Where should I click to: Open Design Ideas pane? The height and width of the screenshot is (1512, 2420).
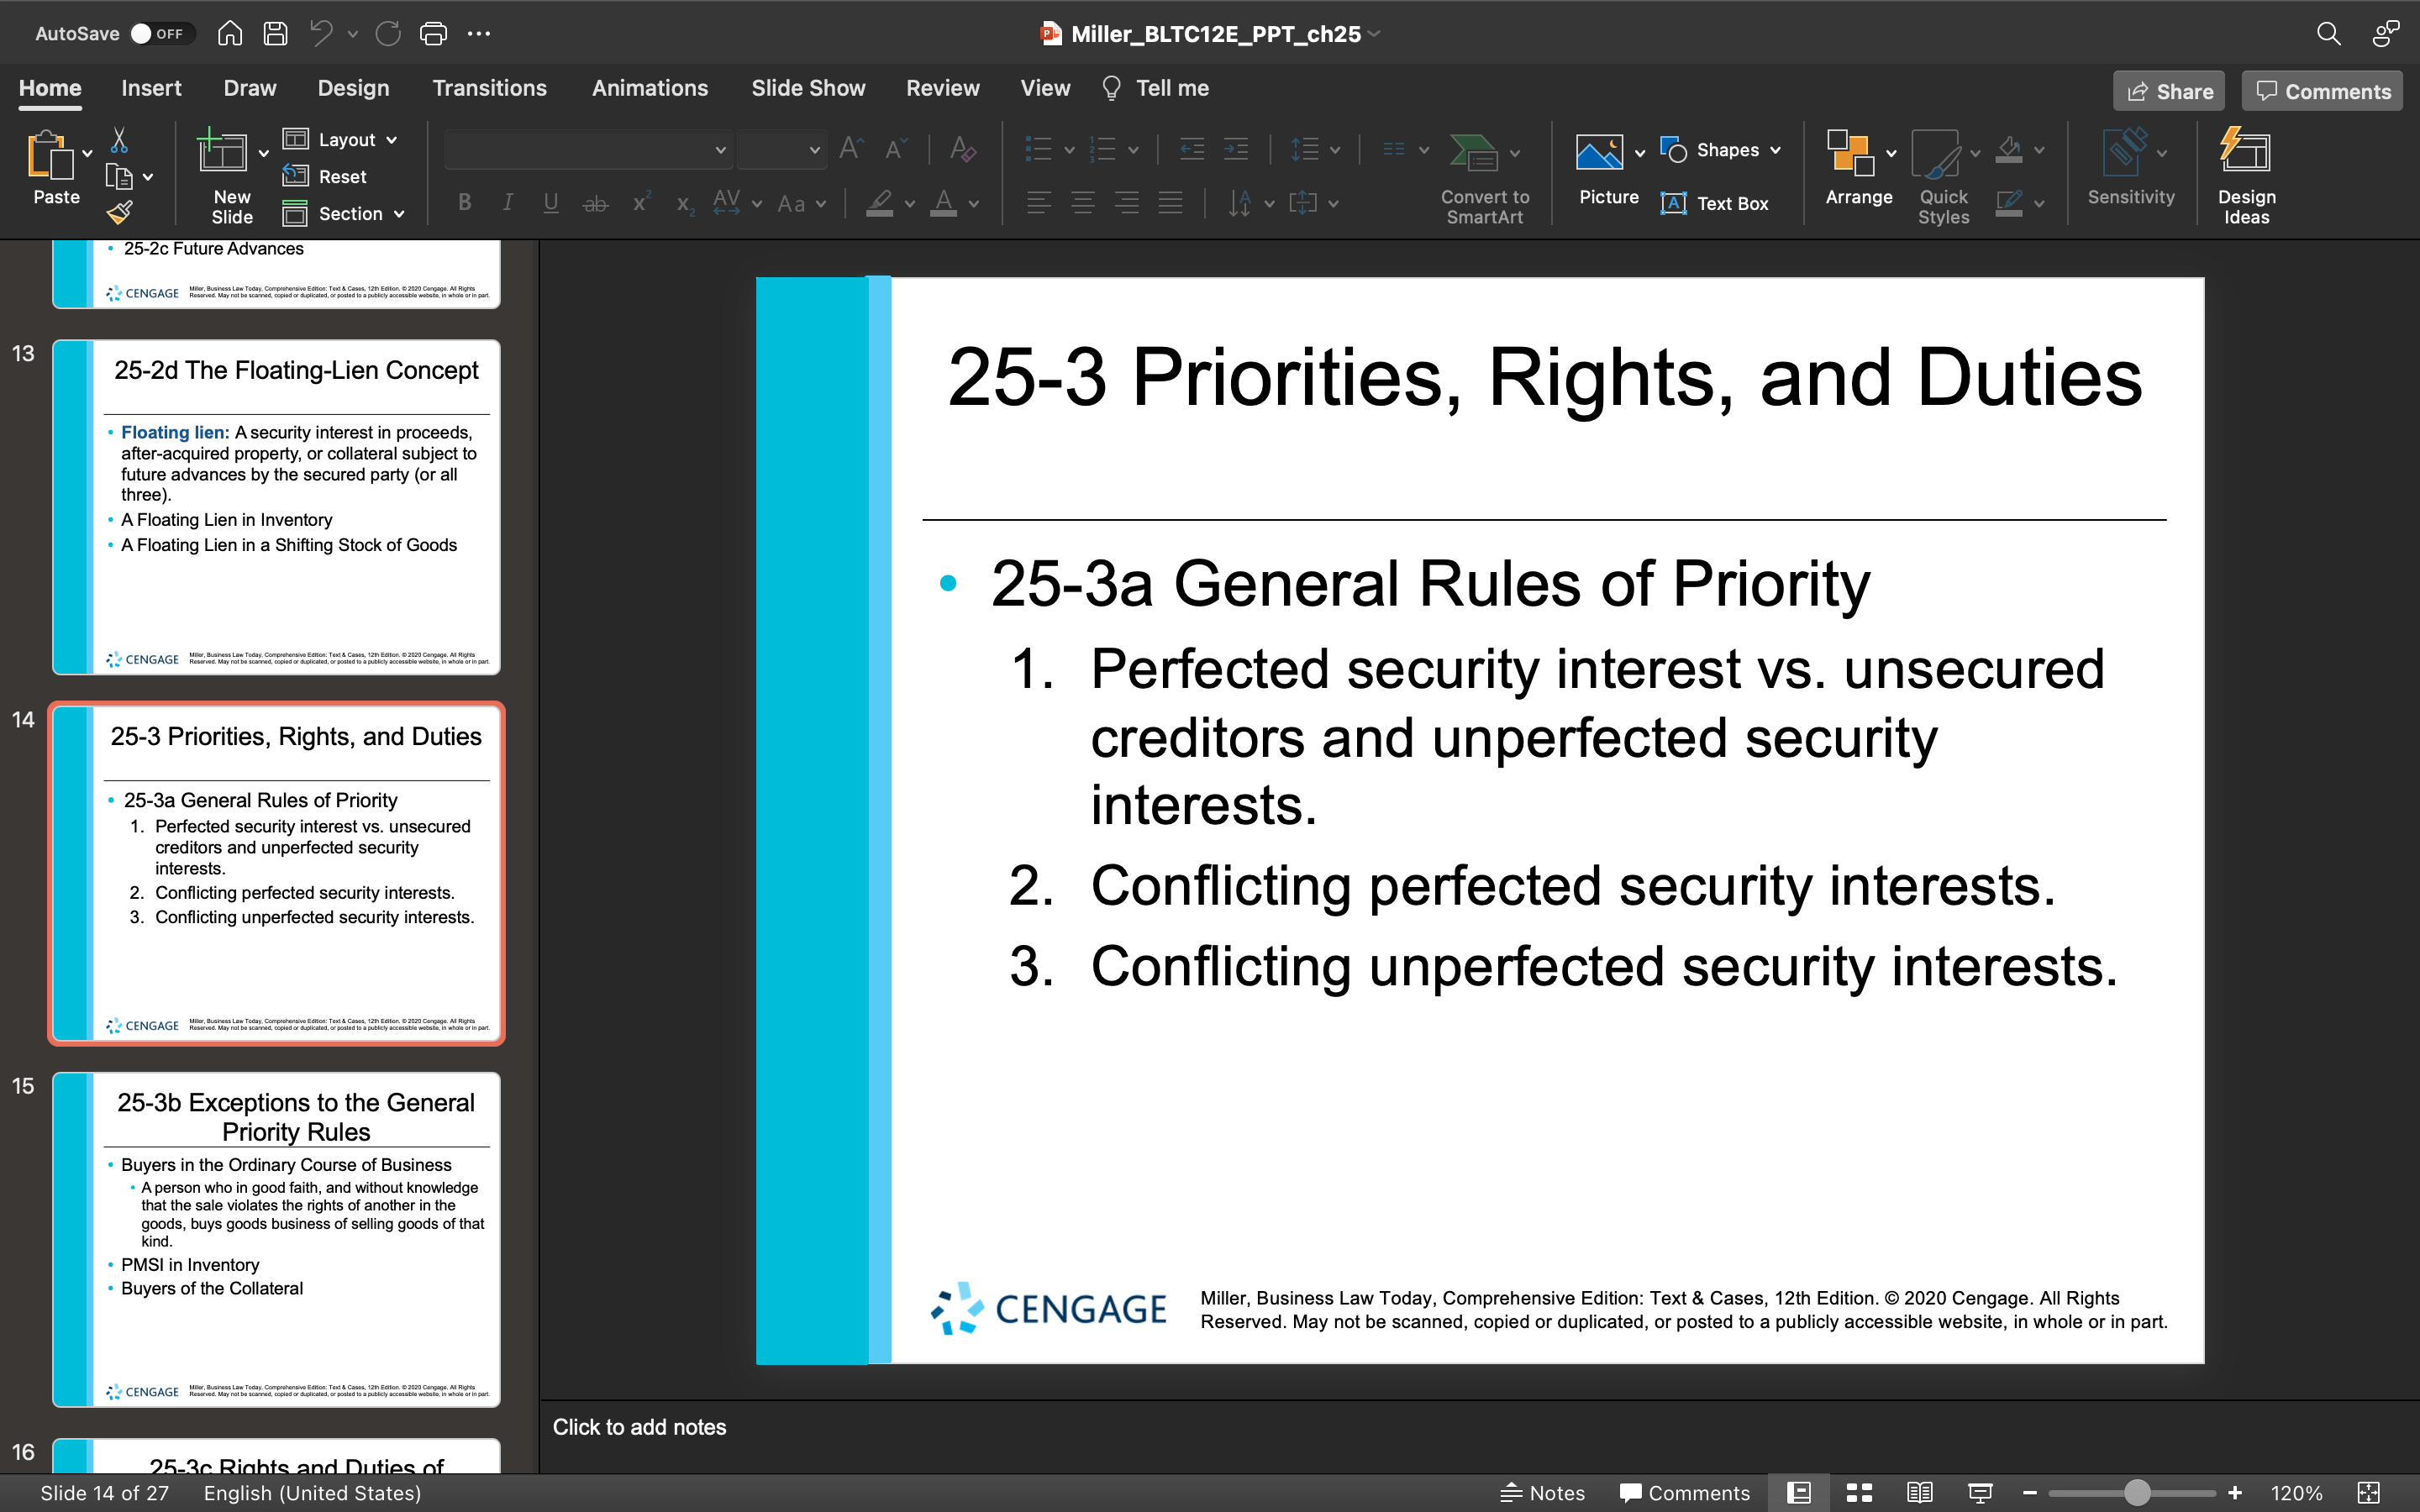2246,175
